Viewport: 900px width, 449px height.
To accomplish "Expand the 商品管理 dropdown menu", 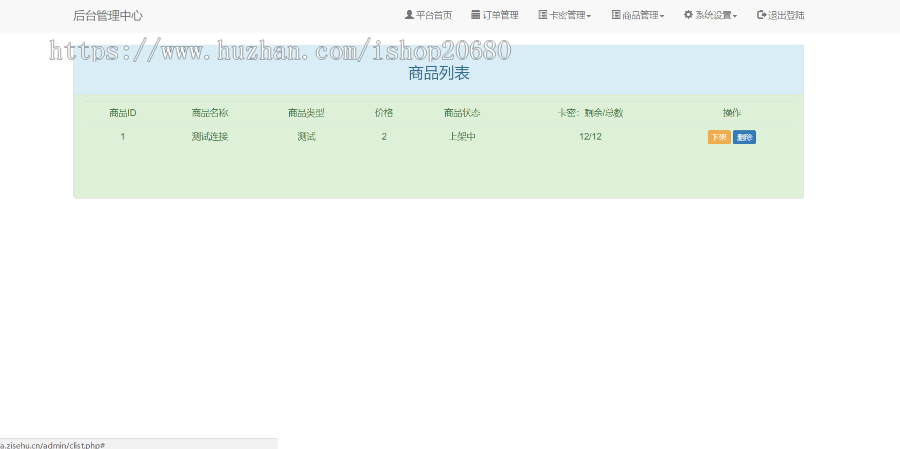I will click(638, 16).
